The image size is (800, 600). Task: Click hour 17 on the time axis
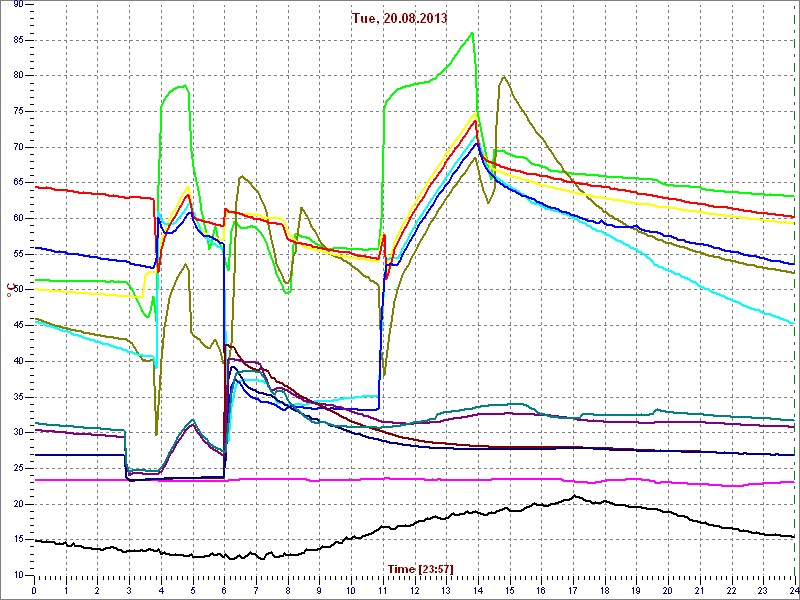pos(573,590)
